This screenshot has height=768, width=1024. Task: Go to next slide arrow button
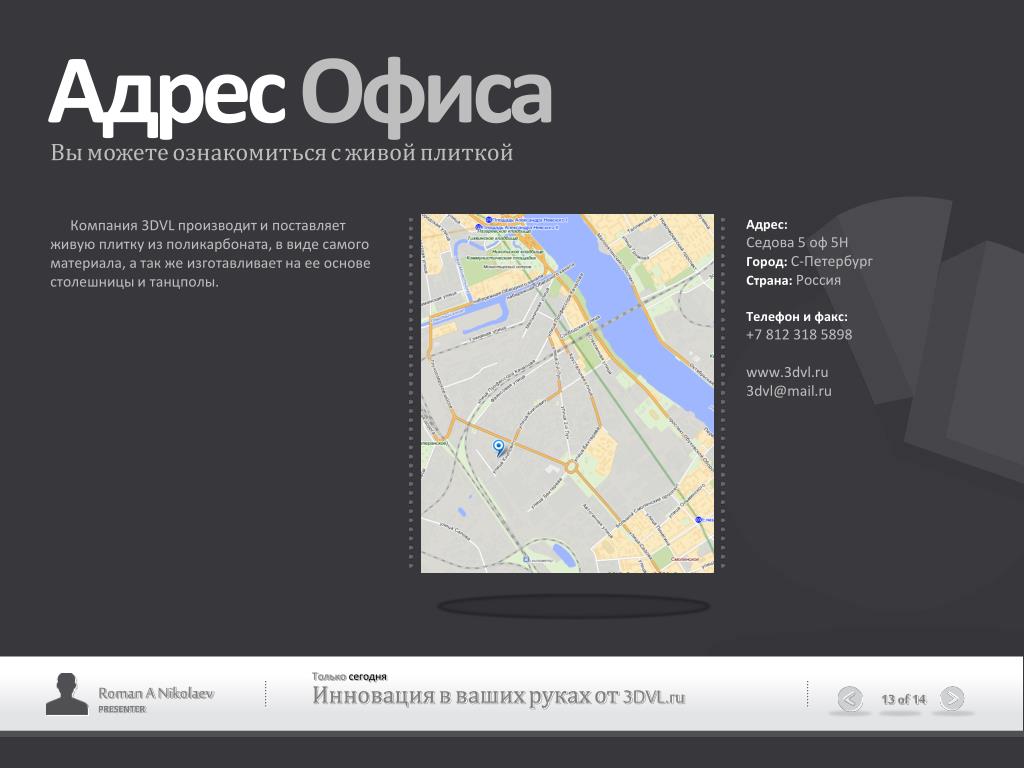[x=952, y=698]
